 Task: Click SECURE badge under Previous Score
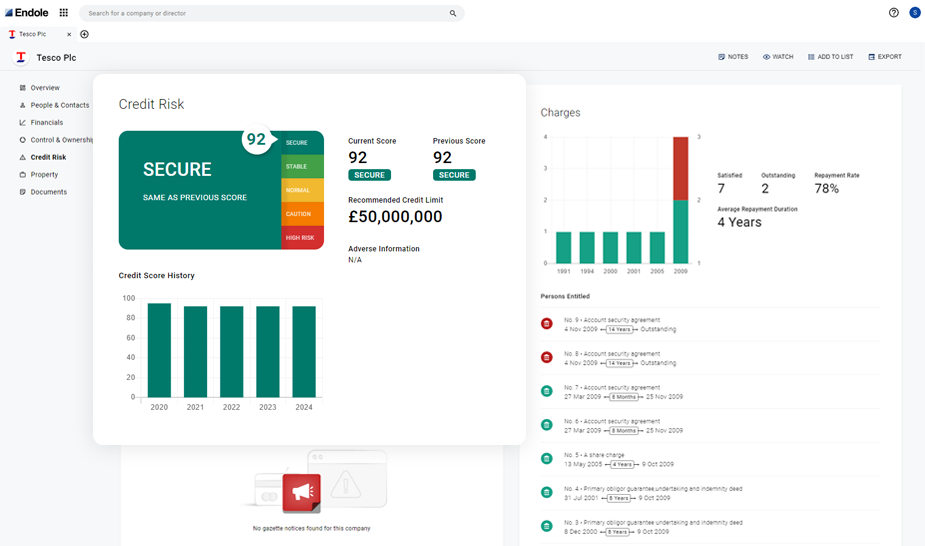click(454, 175)
